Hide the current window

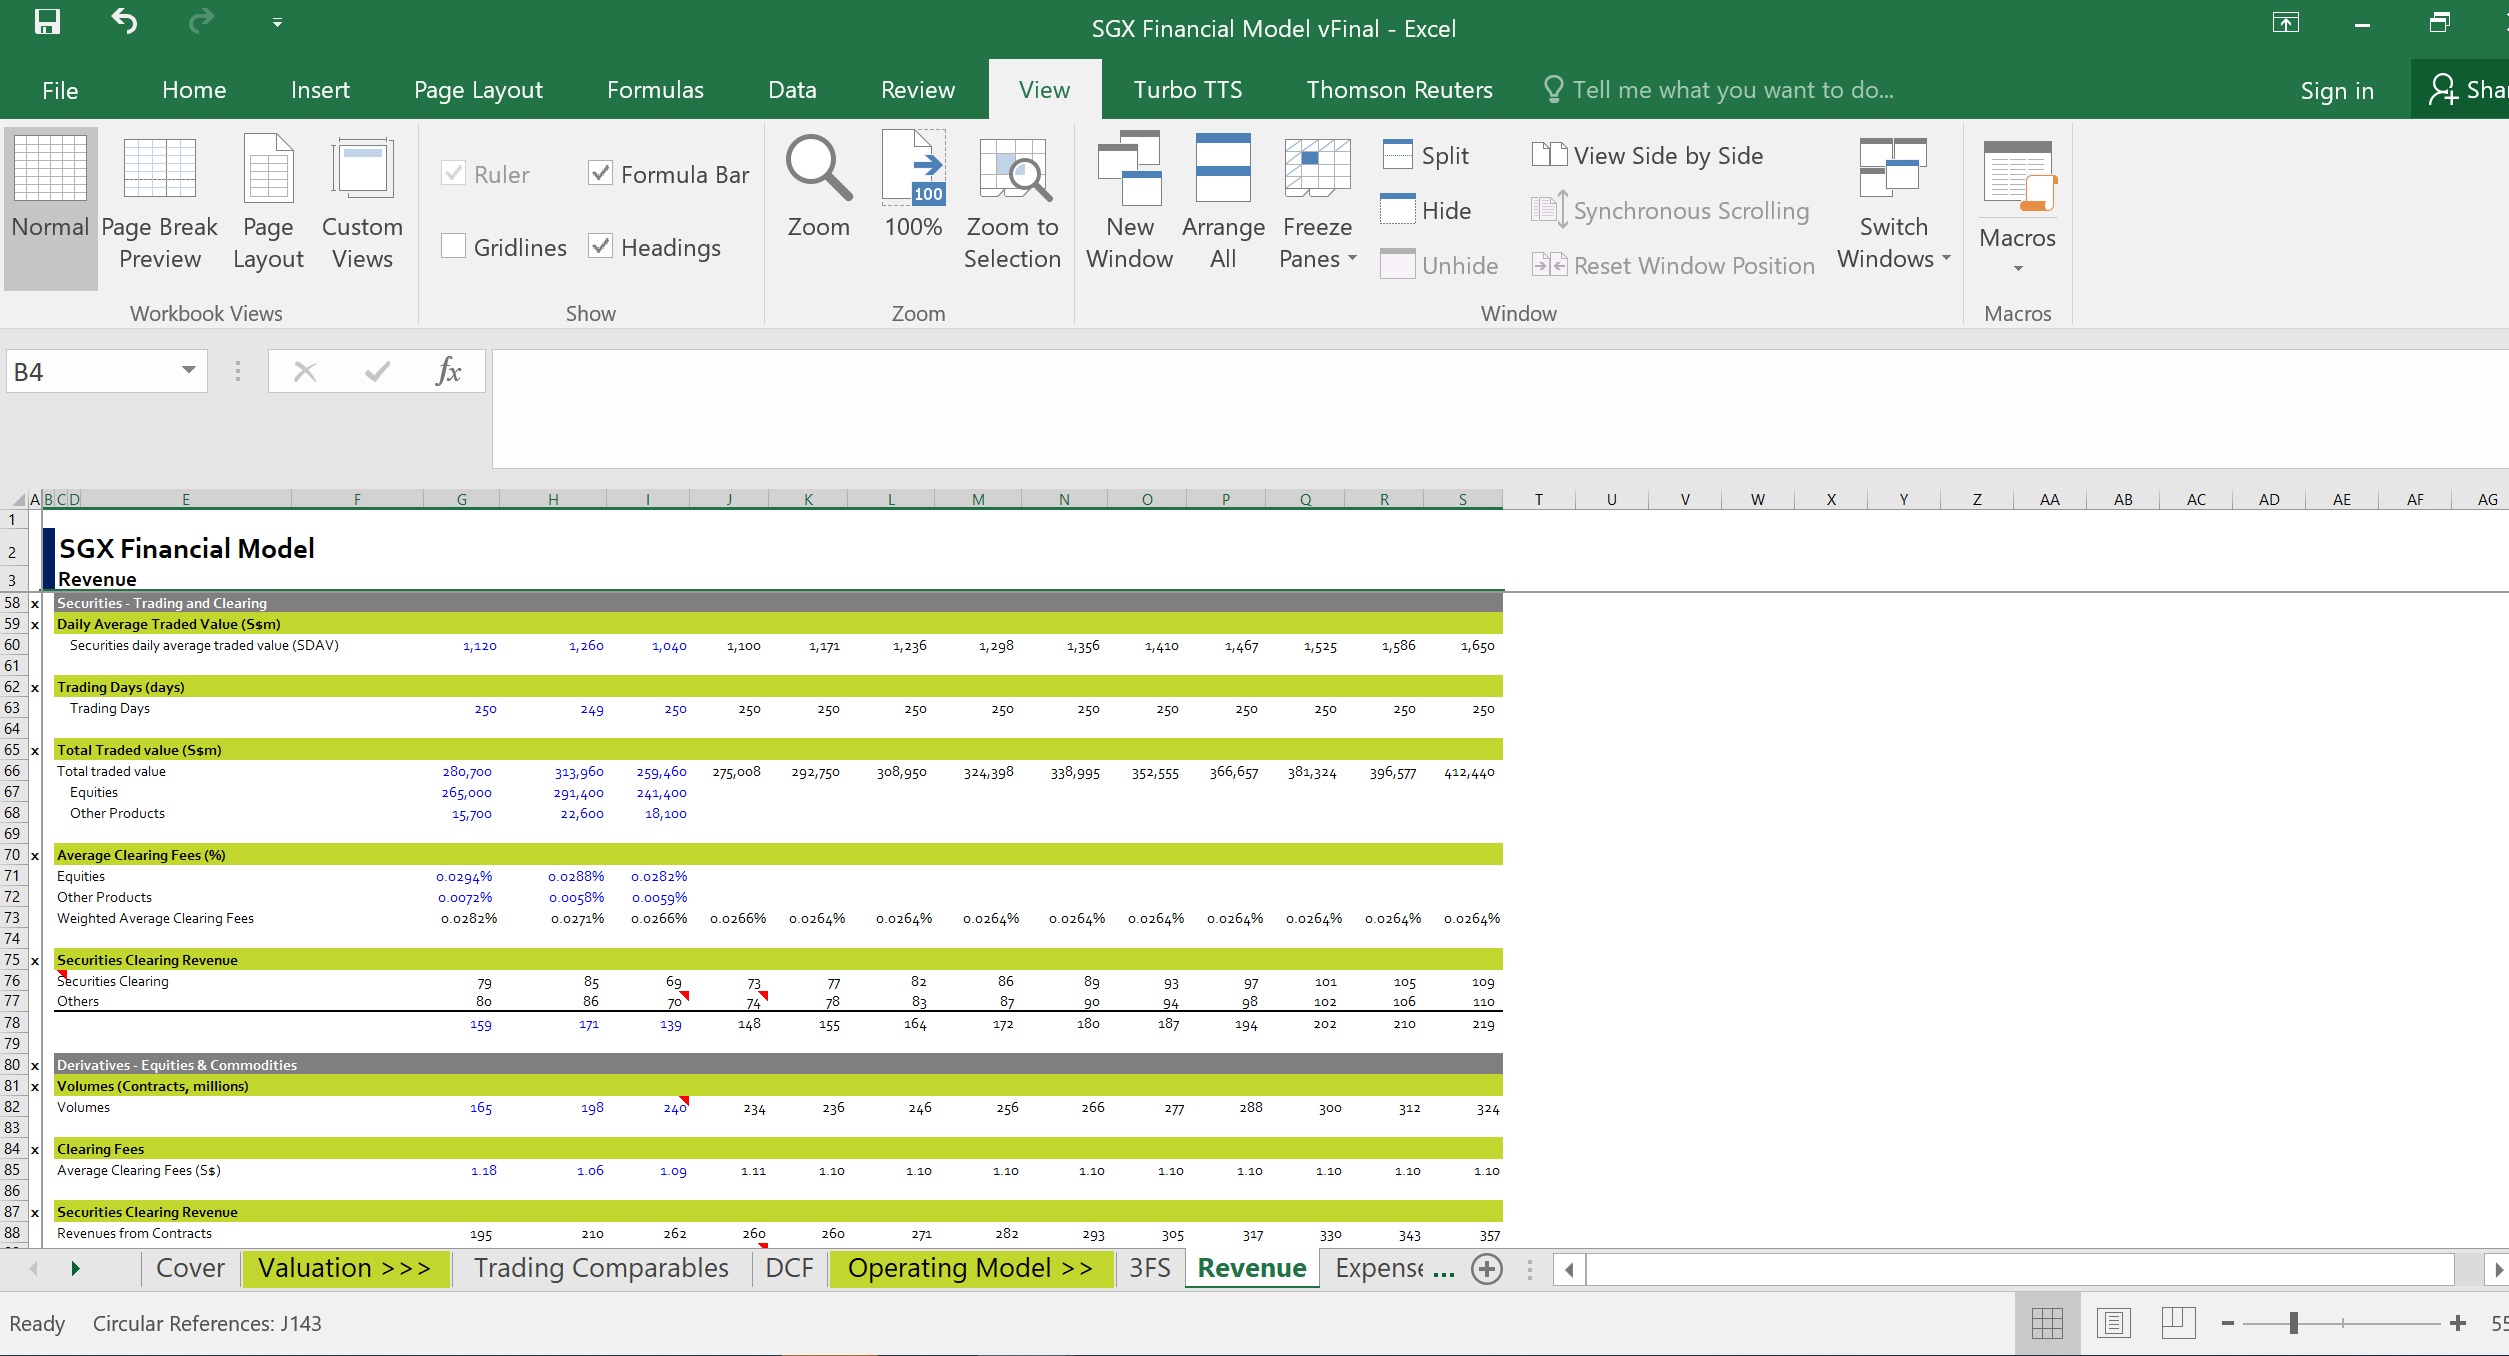(1426, 210)
